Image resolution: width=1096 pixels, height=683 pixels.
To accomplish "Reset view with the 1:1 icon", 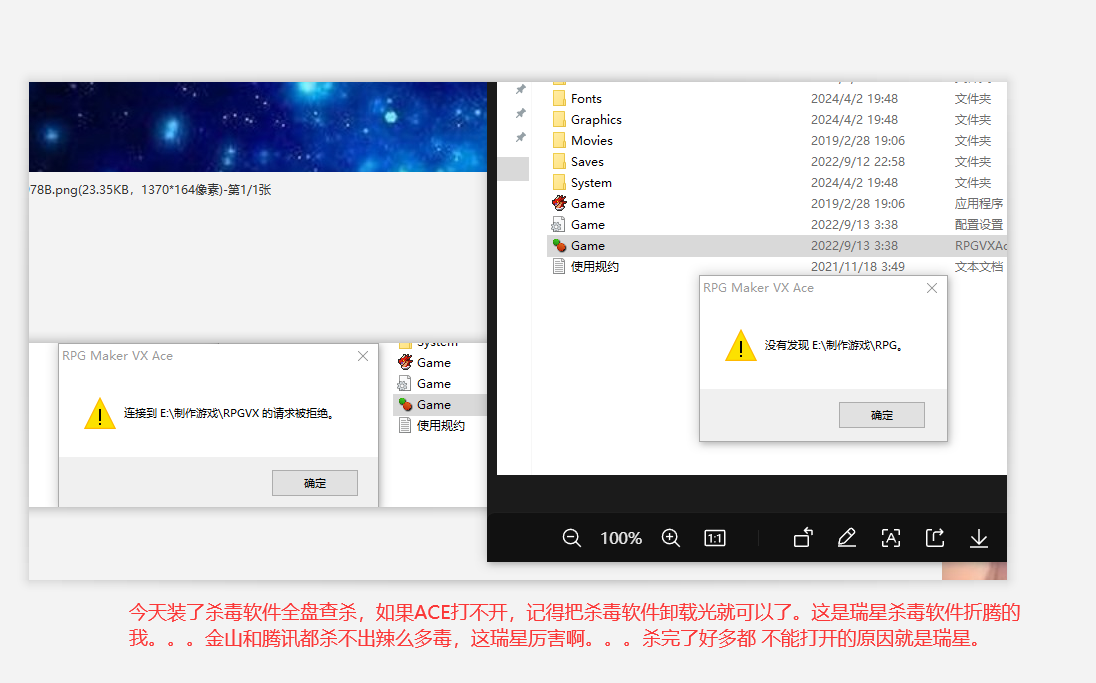I will point(714,538).
